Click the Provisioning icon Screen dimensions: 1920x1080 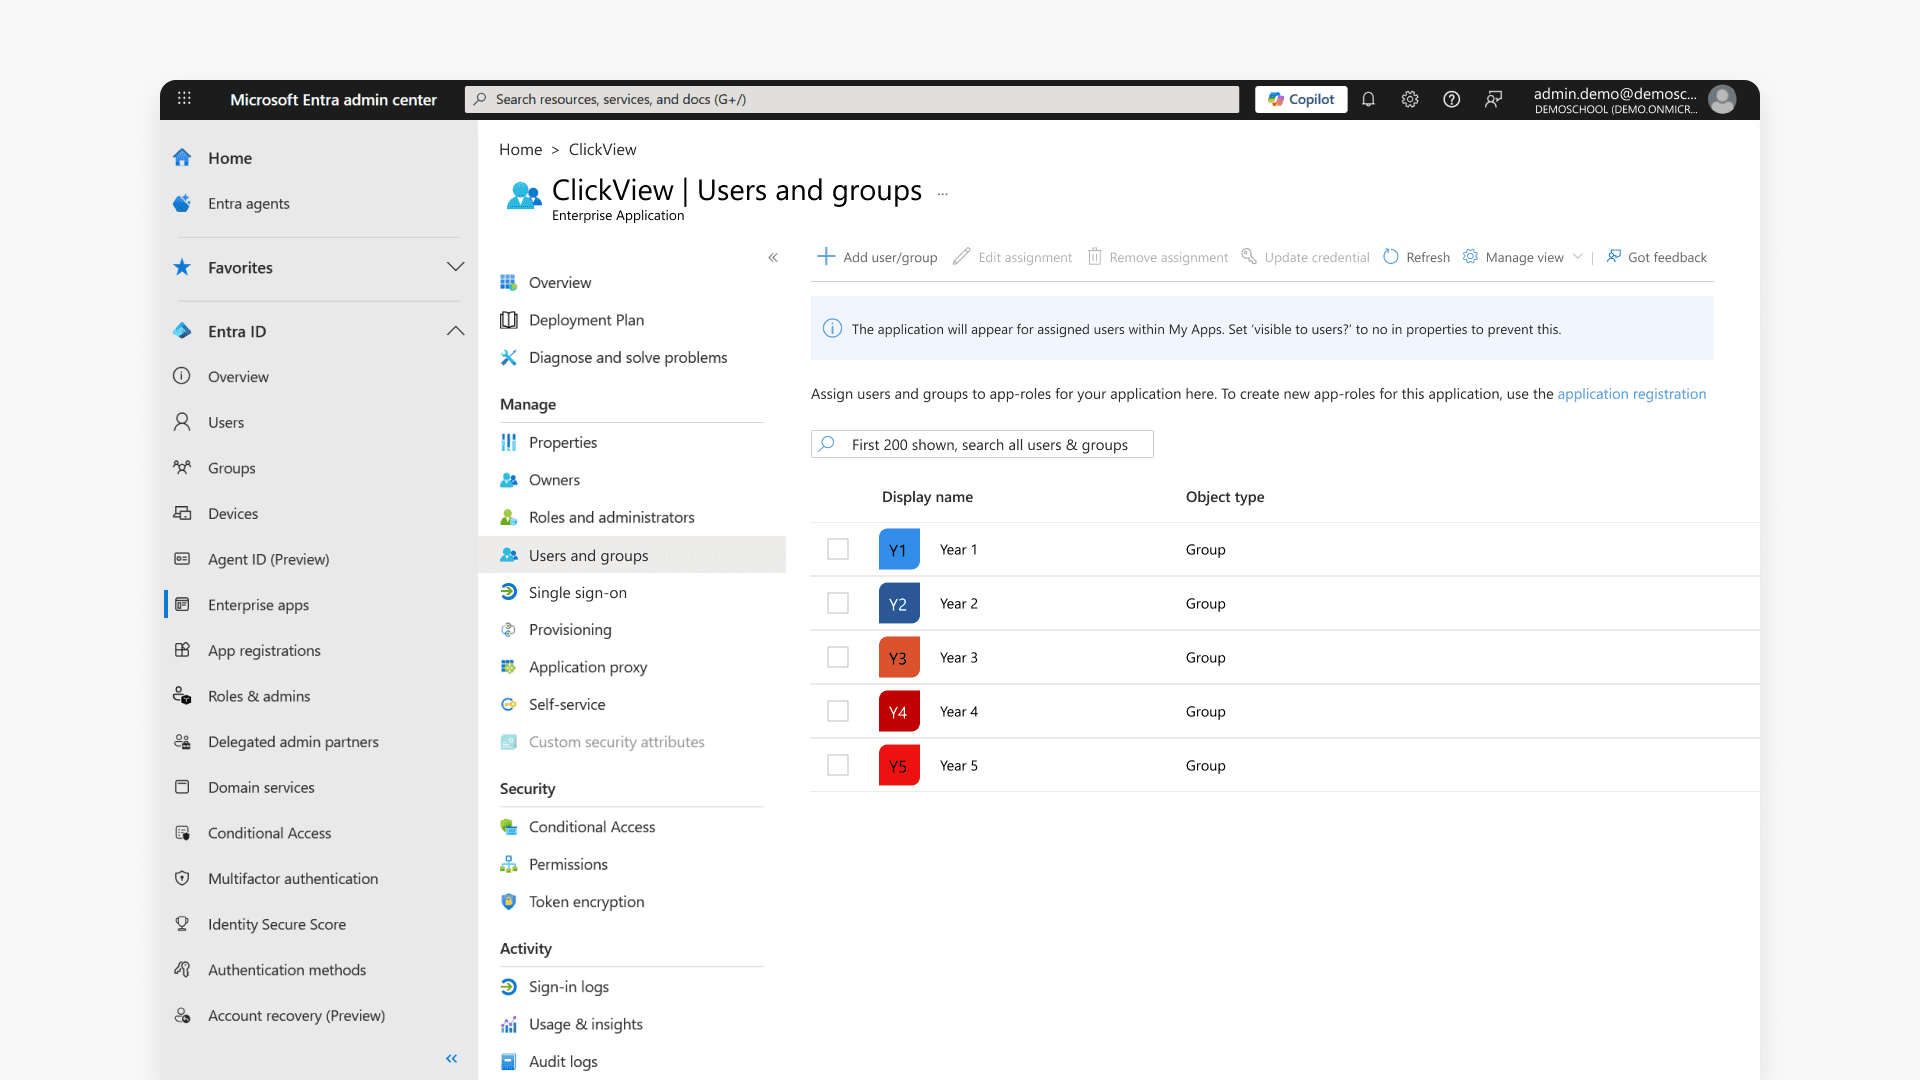click(508, 630)
